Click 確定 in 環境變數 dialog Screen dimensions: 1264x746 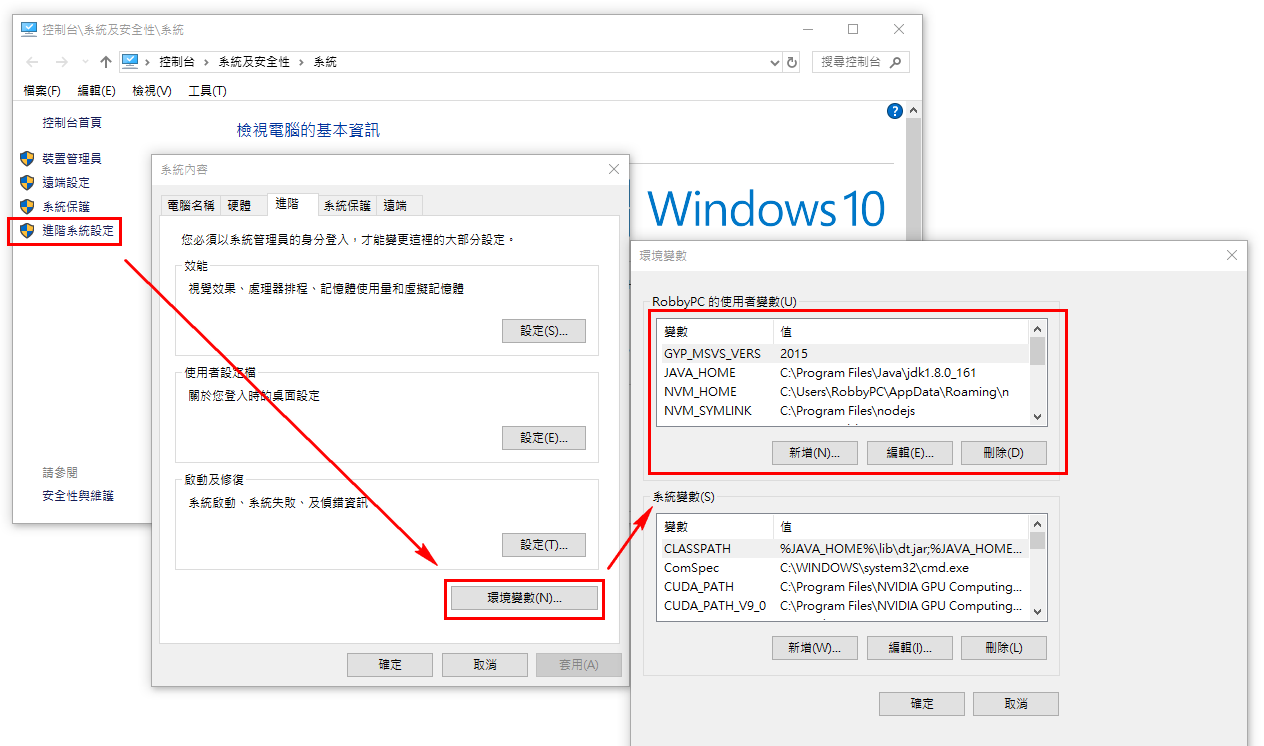(922, 704)
